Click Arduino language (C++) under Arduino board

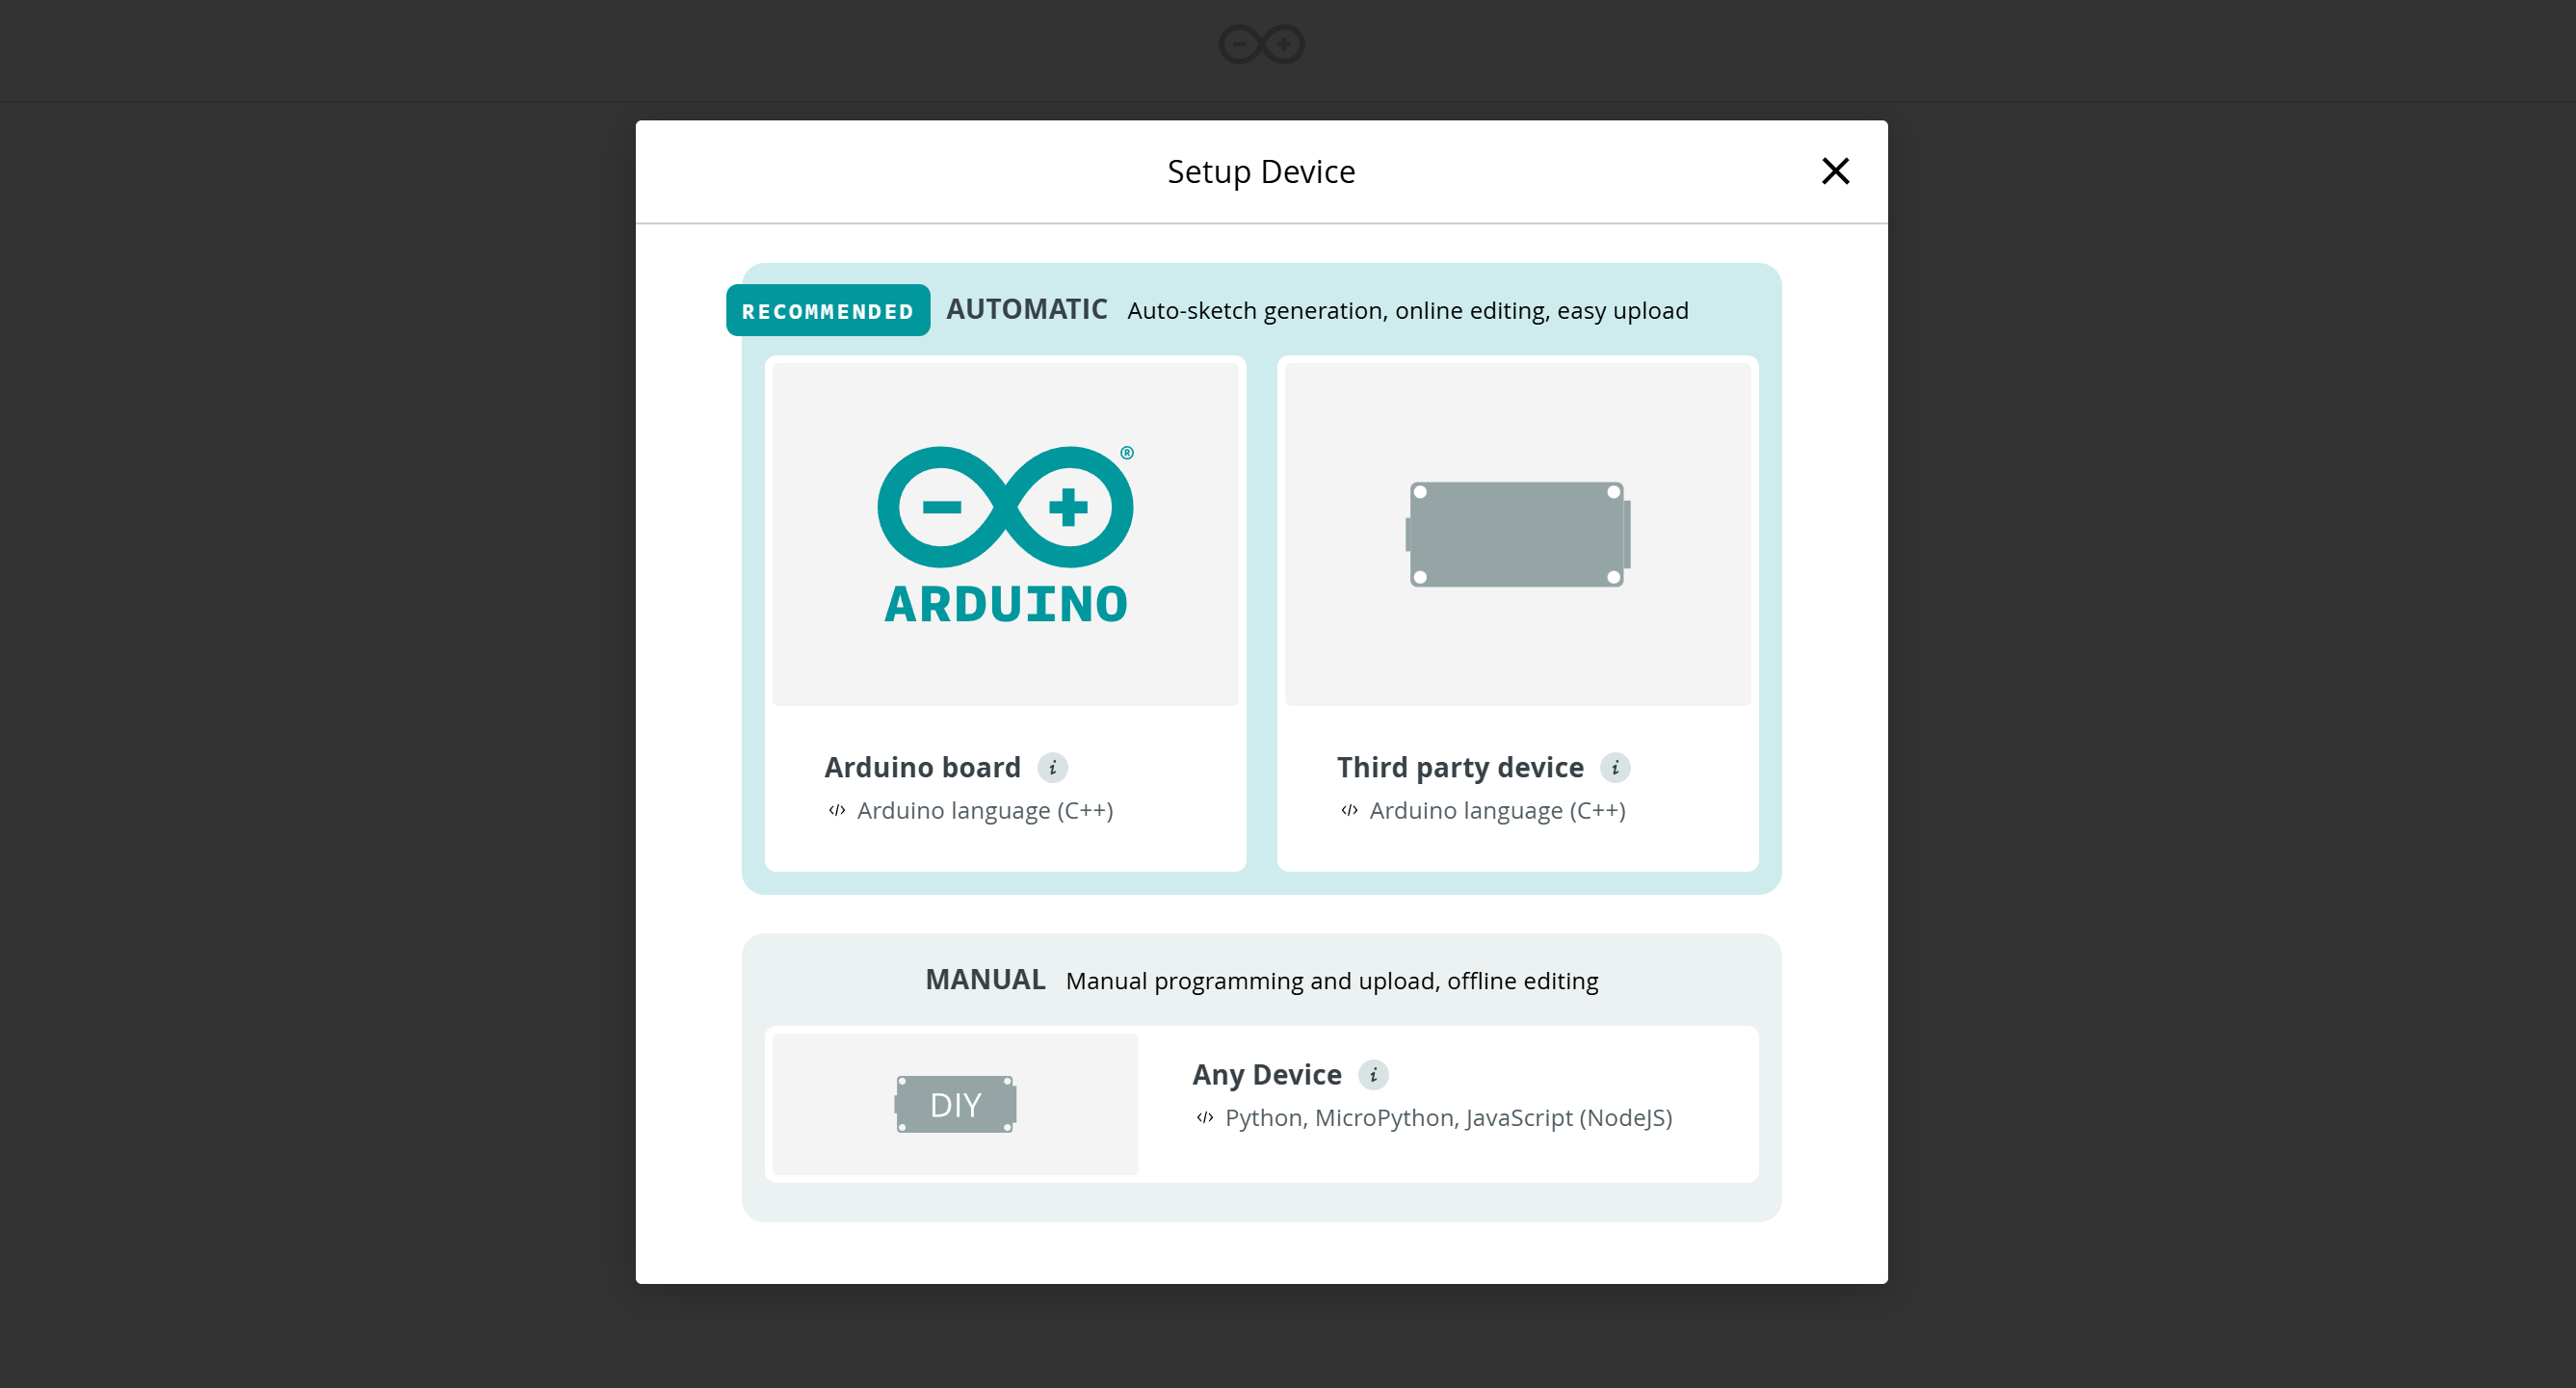pyautogui.click(x=984, y=810)
